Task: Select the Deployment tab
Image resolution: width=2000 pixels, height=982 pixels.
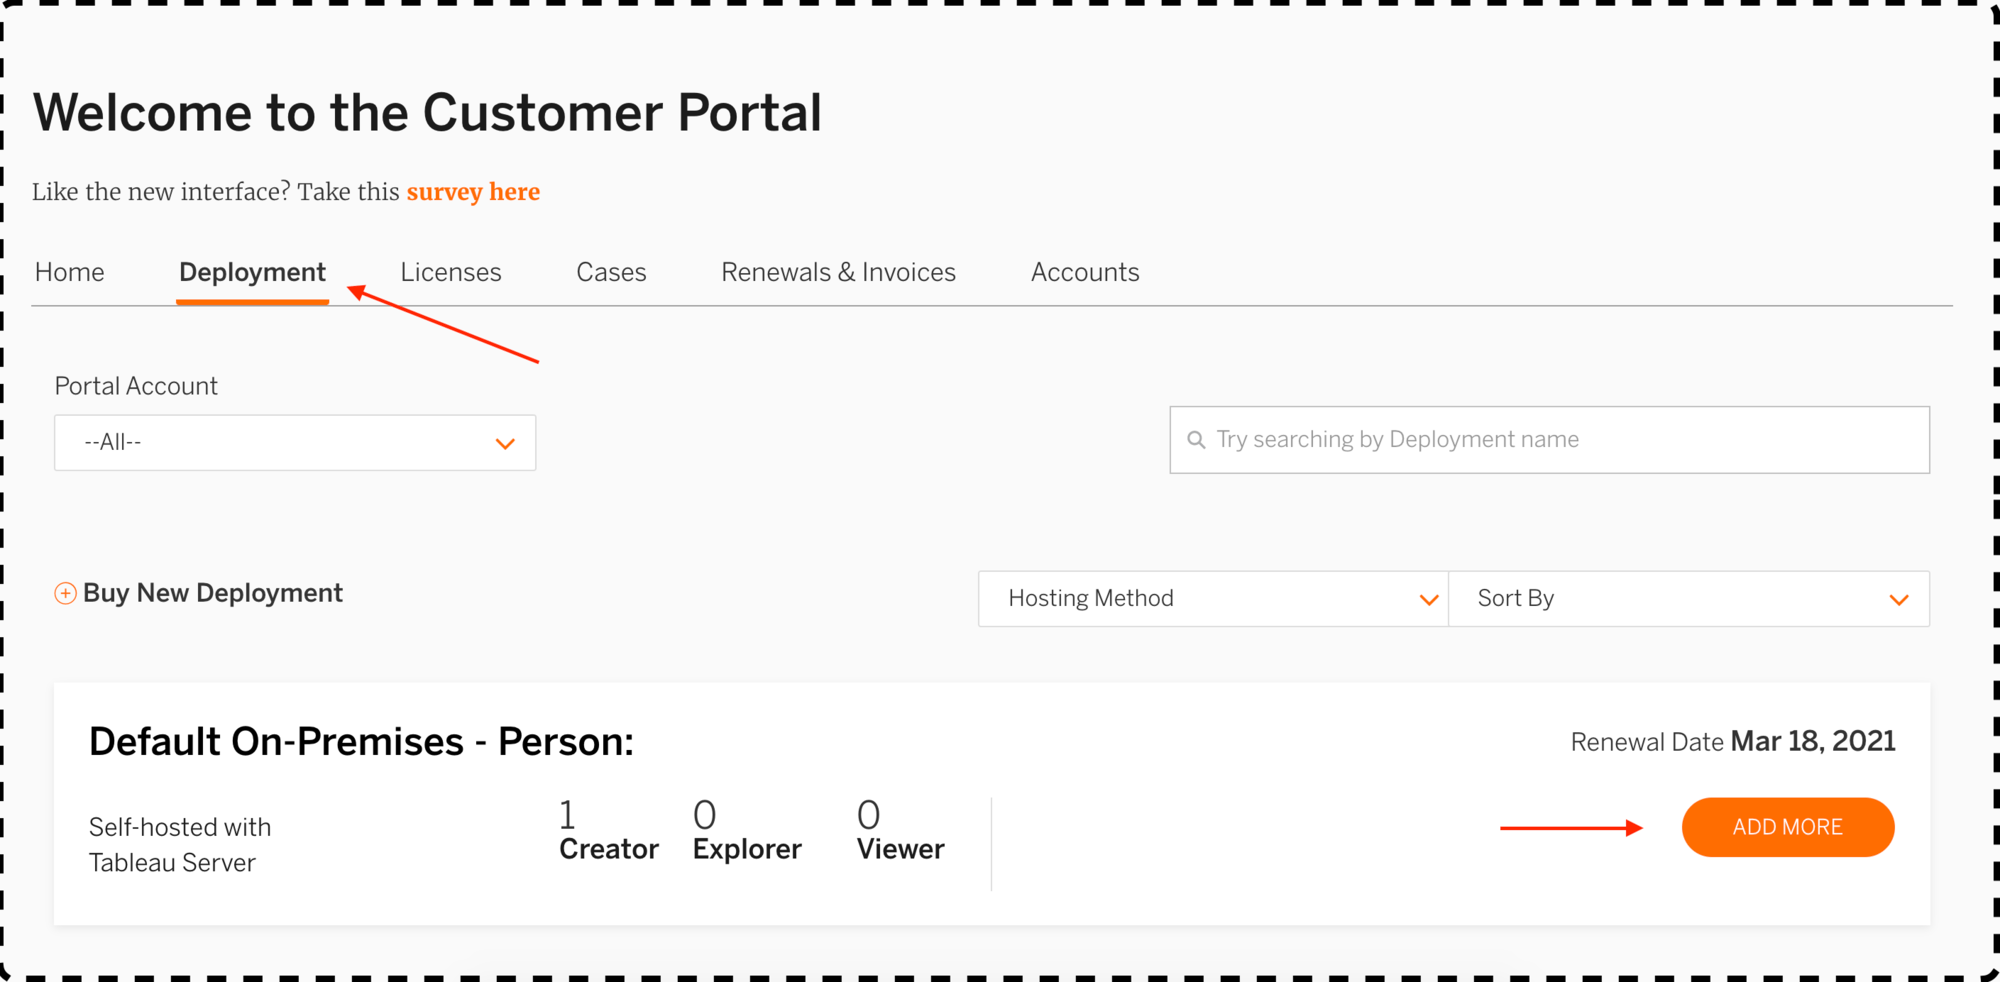Action: click(252, 272)
